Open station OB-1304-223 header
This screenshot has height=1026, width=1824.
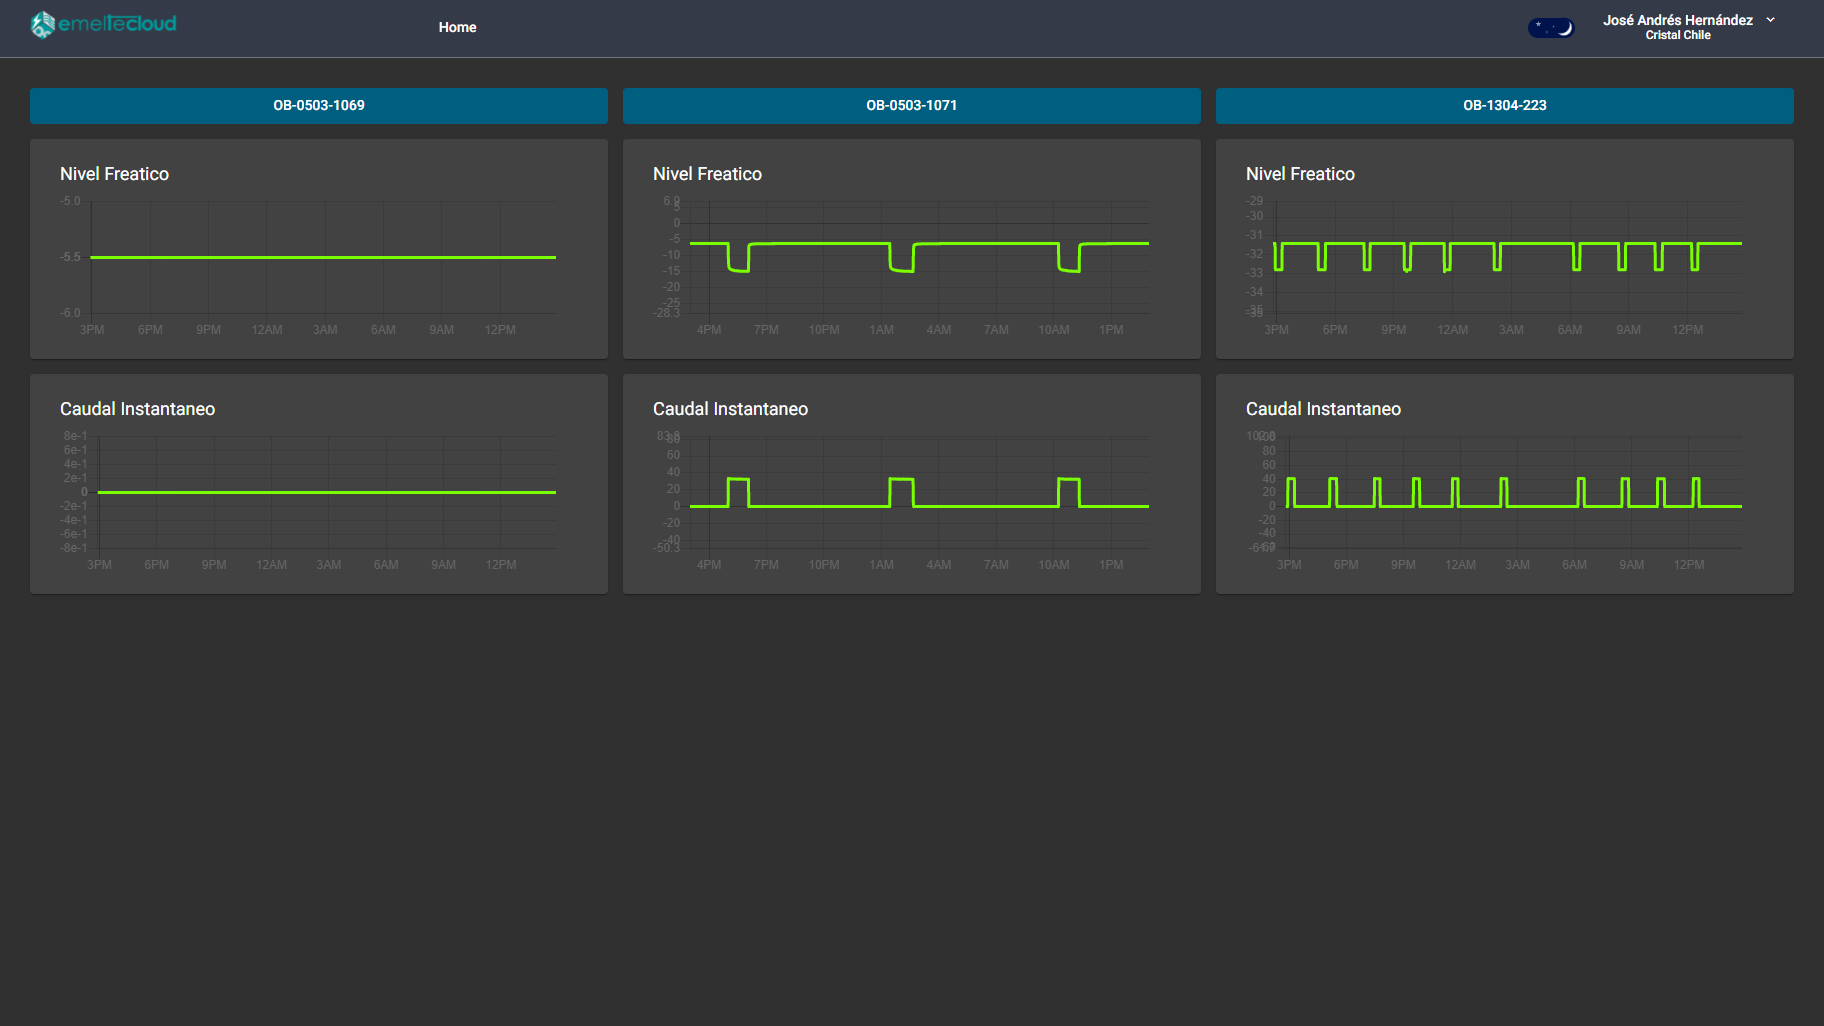click(x=1505, y=106)
